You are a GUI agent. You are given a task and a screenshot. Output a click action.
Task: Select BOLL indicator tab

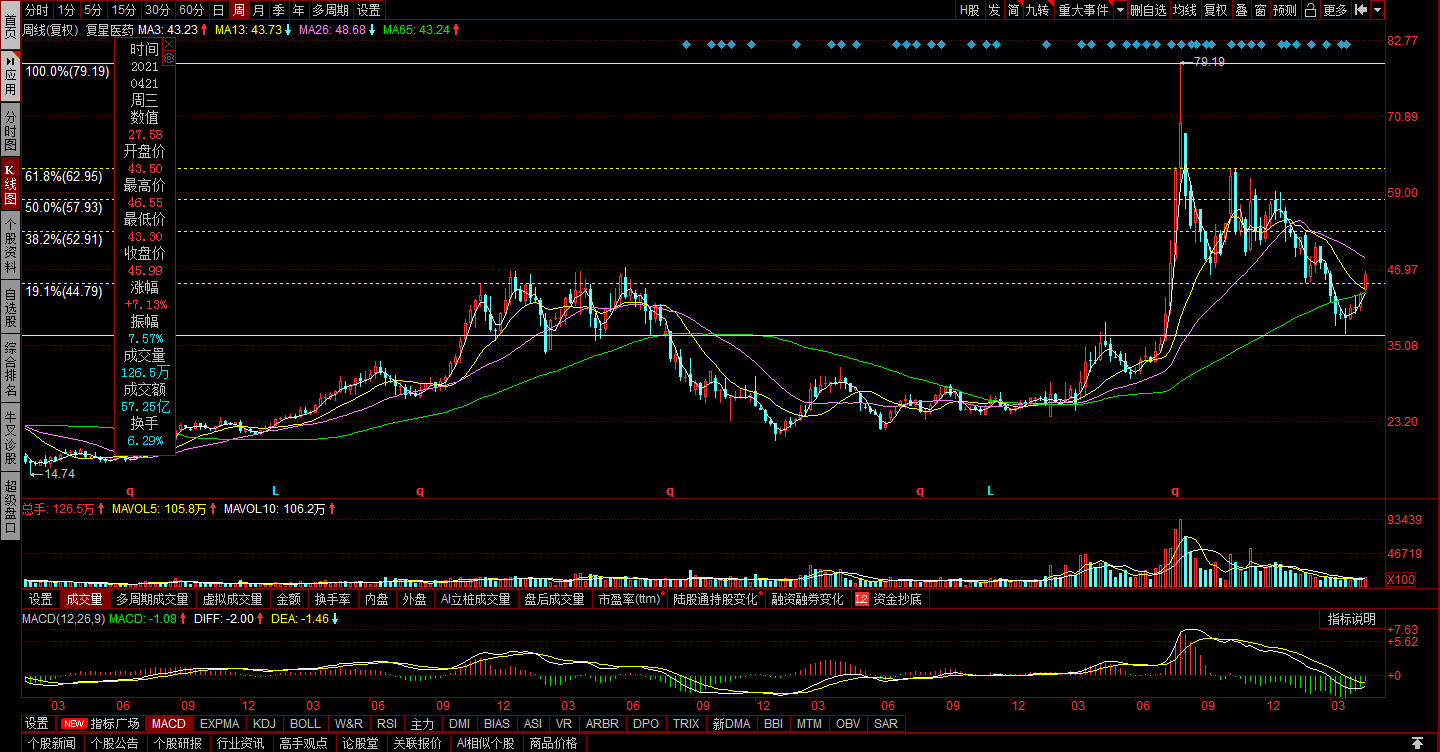click(x=305, y=723)
